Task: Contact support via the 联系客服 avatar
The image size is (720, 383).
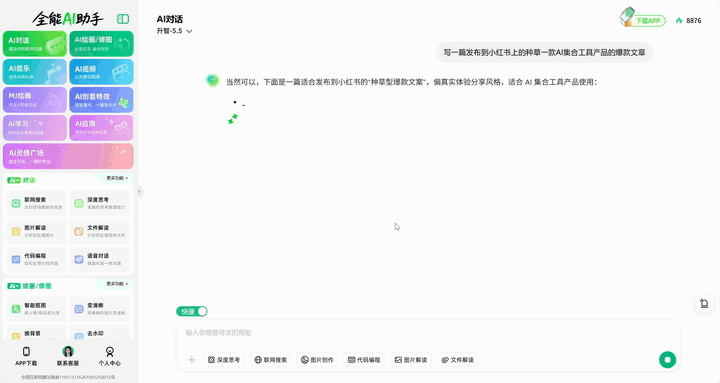Action: (68, 352)
